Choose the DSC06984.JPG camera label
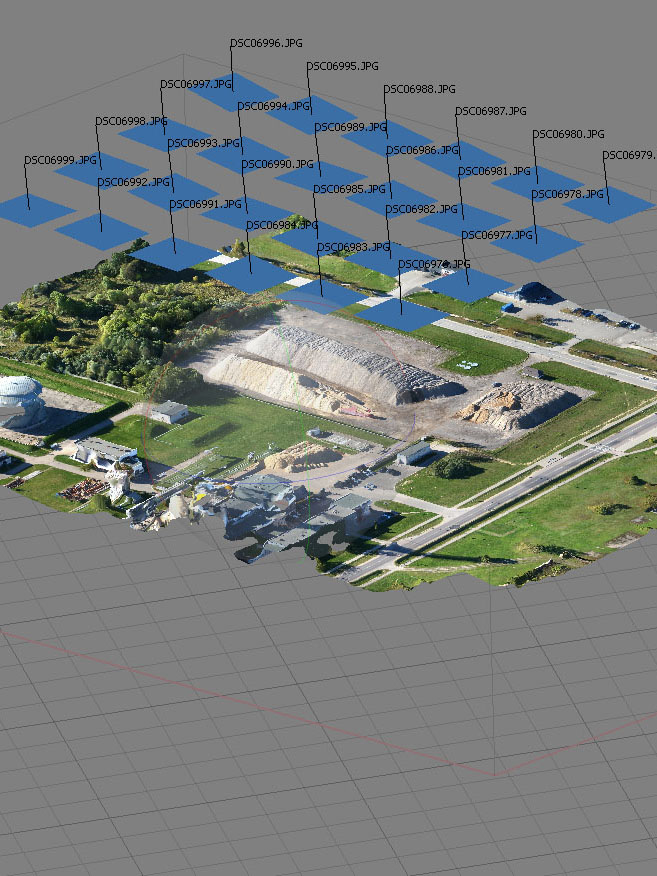Screen dimensions: 657x876 click(x=282, y=225)
